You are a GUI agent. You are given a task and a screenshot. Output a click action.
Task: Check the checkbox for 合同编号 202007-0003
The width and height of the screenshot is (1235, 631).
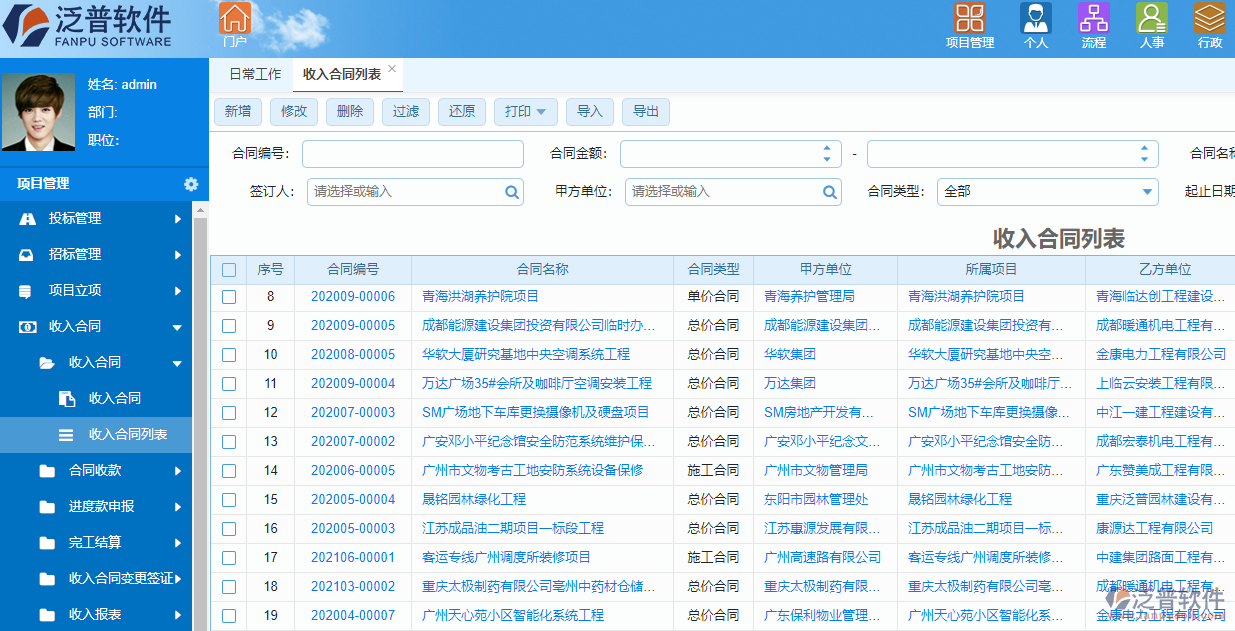(229, 412)
